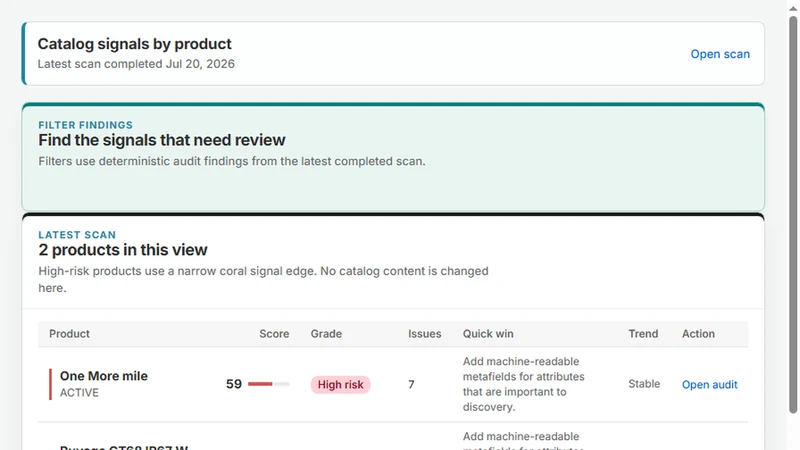Click the ACTIVE status under One More mile
The width and height of the screenshot is (800, 450).
tap(79, 393)
